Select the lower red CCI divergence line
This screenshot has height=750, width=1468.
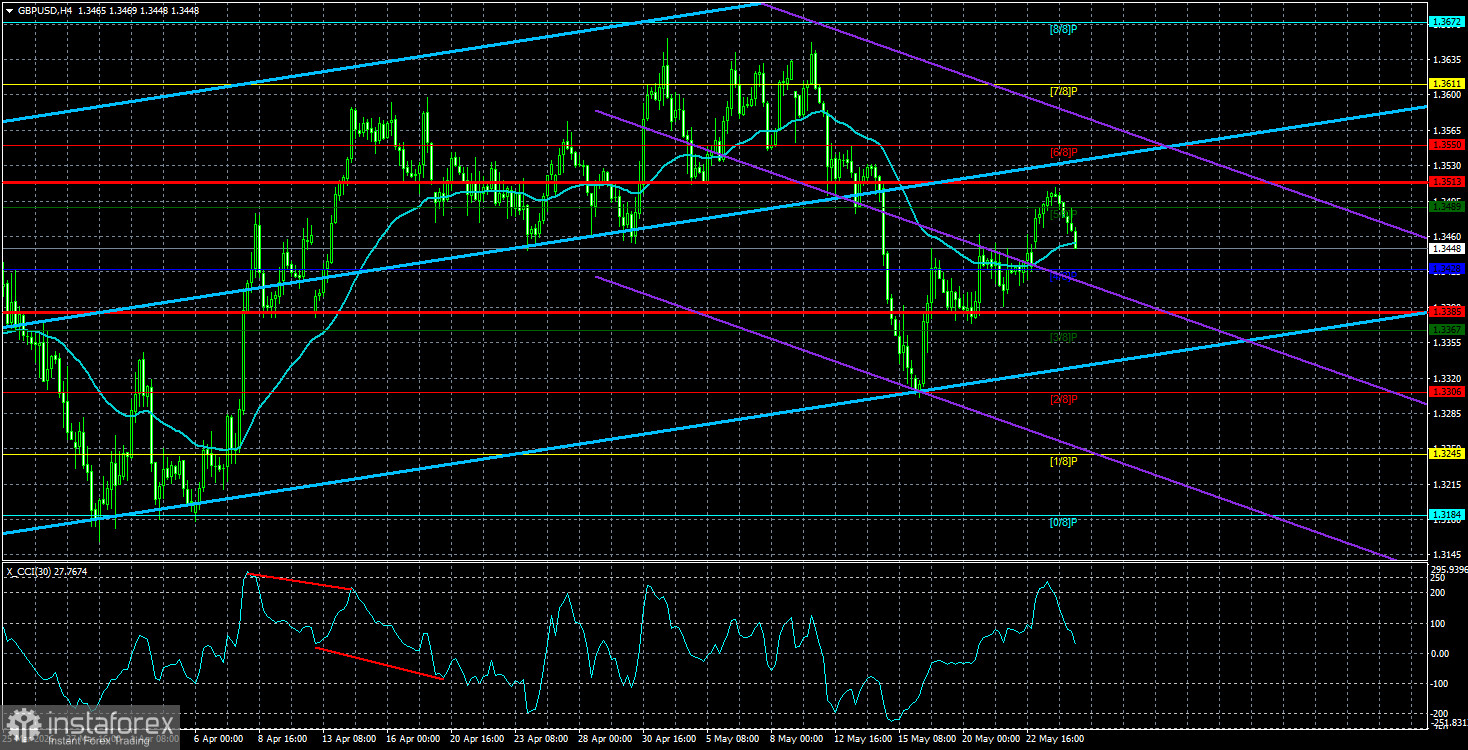pos(379,663)
